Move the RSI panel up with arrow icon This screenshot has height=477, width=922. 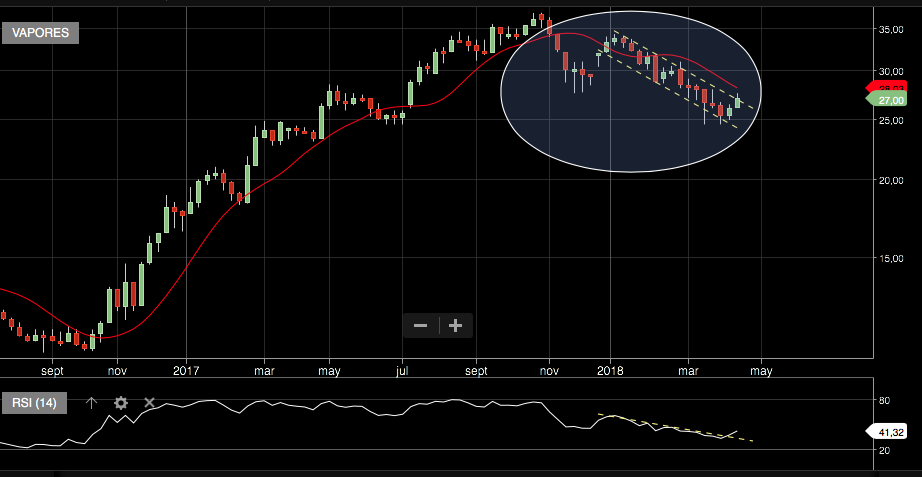tap(91, 403)
